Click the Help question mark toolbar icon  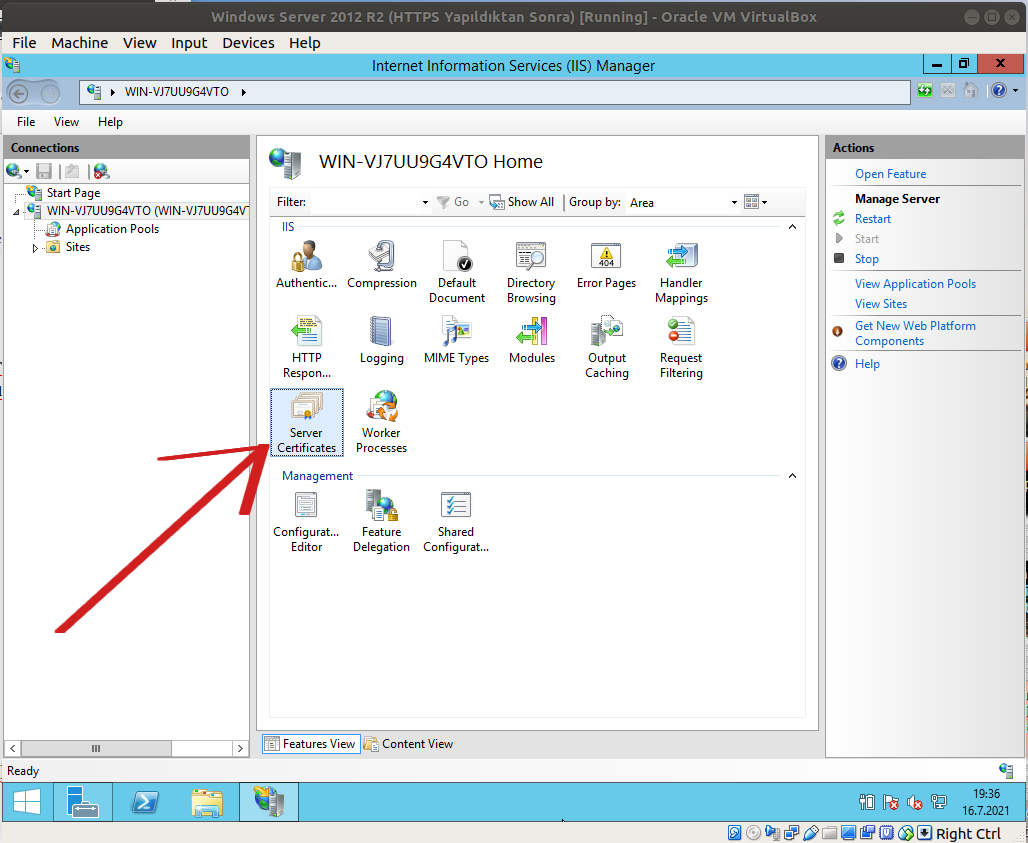pyautogui.click(x=998, y=91)
